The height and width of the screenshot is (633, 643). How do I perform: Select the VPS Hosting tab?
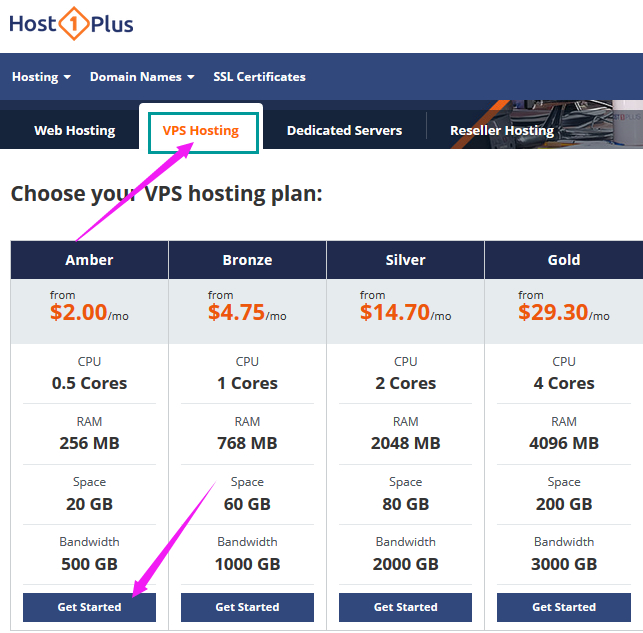pos(201,130)
